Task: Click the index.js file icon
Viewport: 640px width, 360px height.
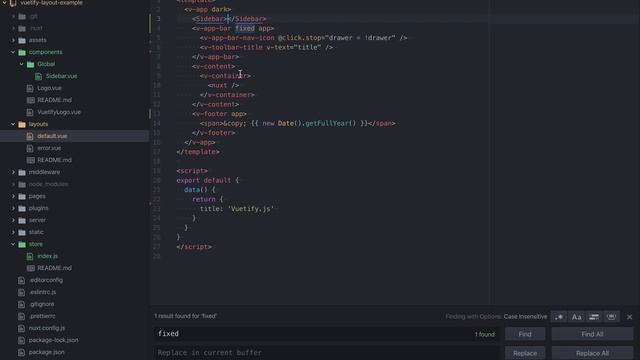Action: point(30,256)
